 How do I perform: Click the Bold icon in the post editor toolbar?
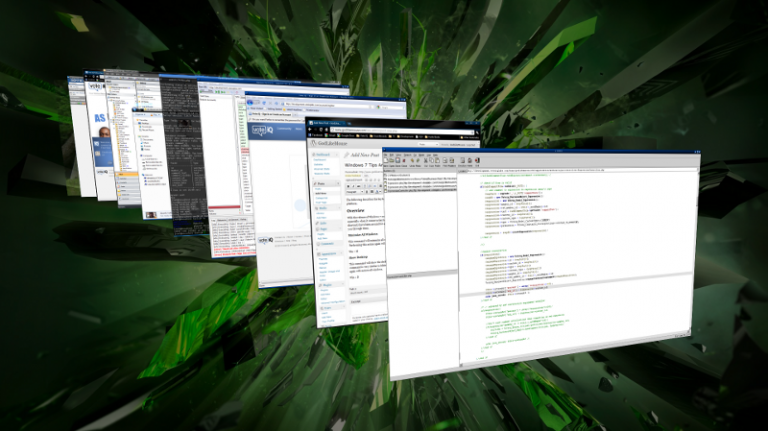[x=346, y=187]
